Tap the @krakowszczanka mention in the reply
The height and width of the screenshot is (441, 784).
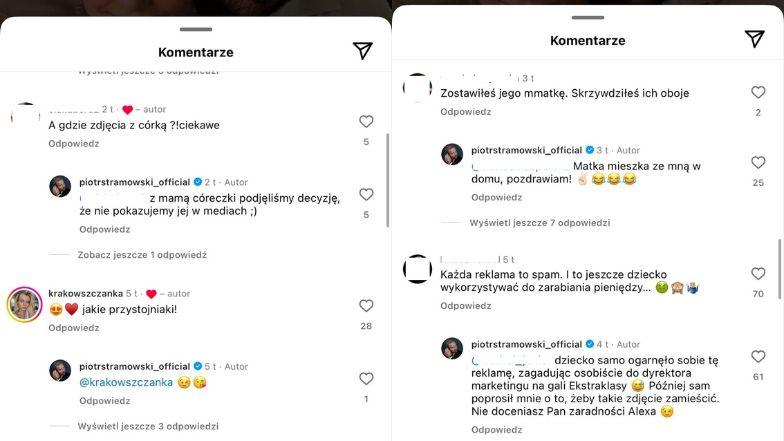tap(111, 382)
